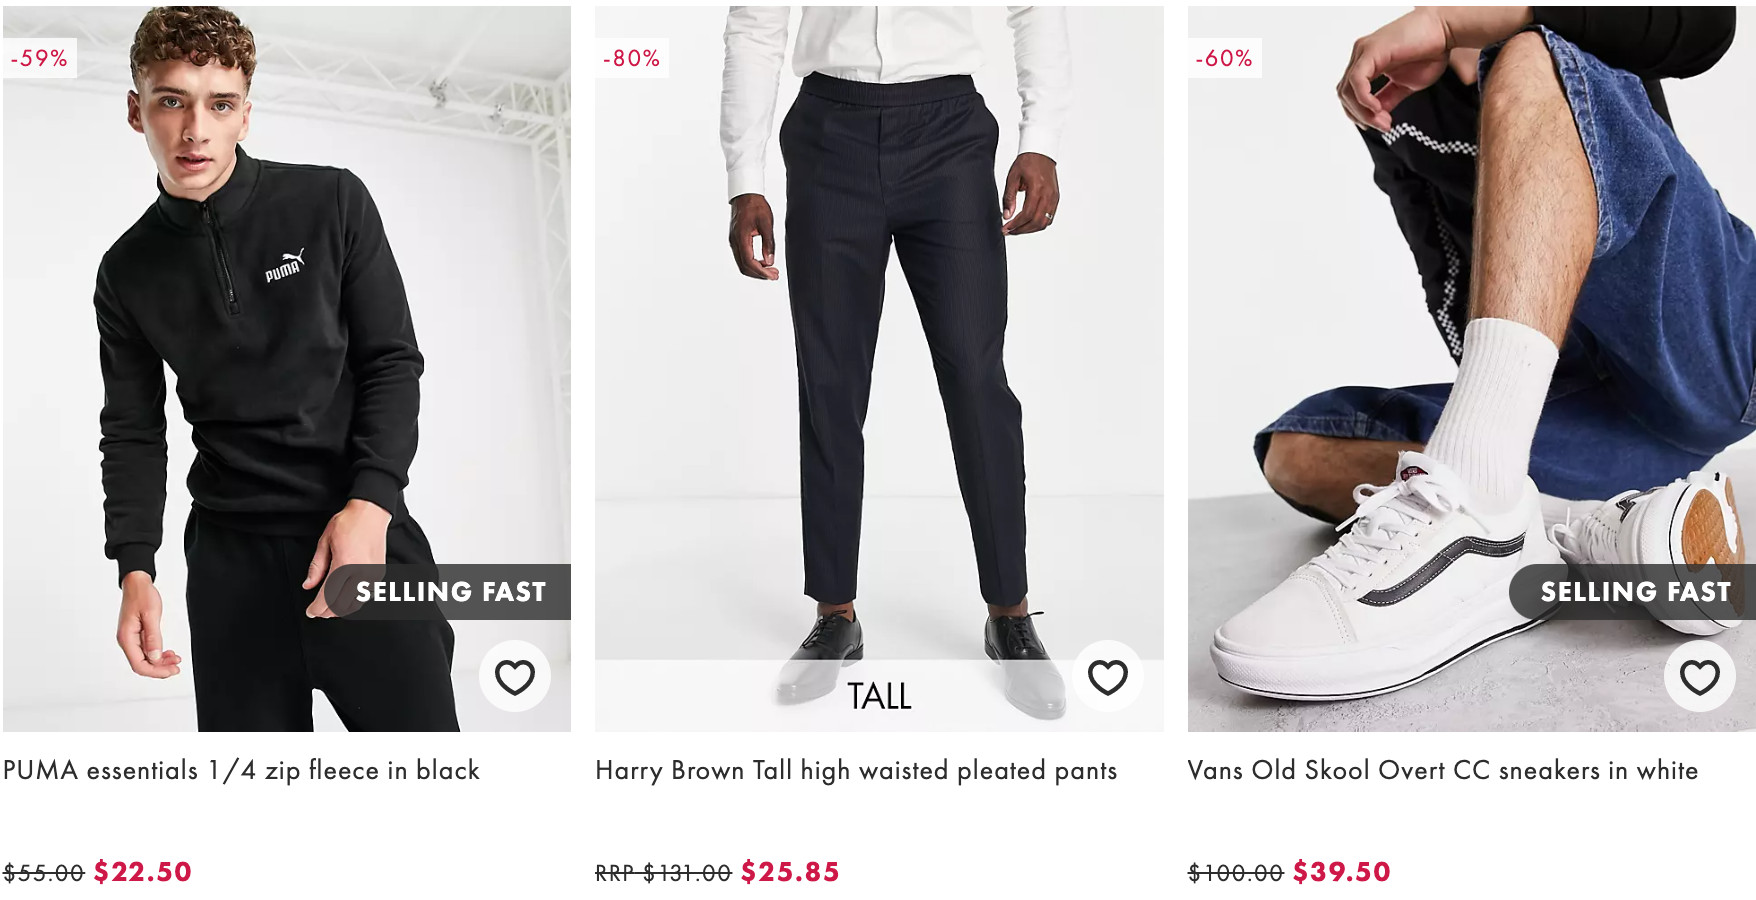
Task: Click the TALL label on pants image
Action: click(x=879, y=696)
